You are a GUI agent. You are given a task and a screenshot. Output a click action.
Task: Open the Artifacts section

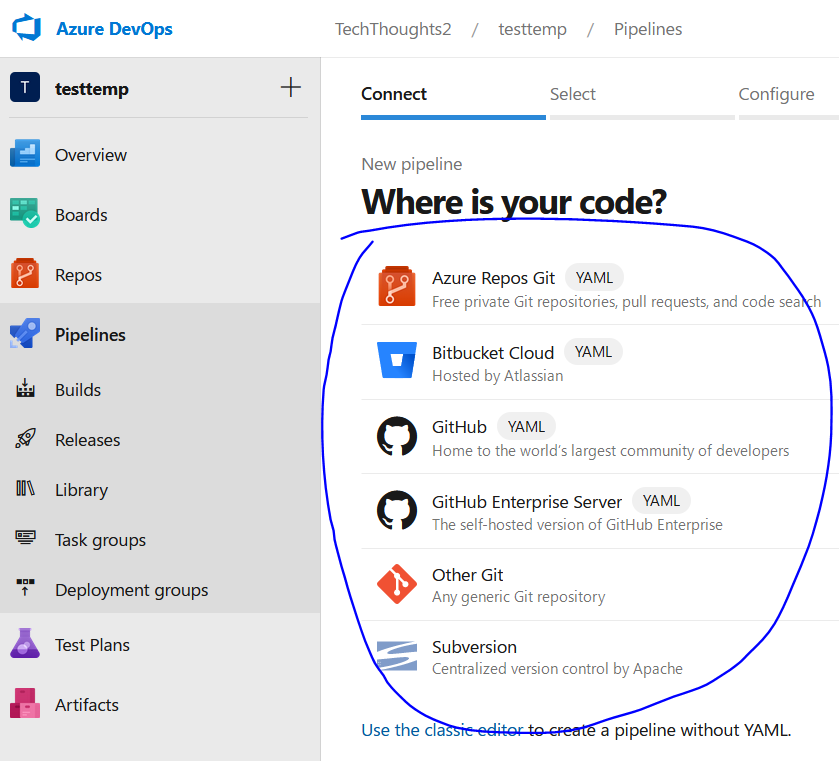[87, 705]
